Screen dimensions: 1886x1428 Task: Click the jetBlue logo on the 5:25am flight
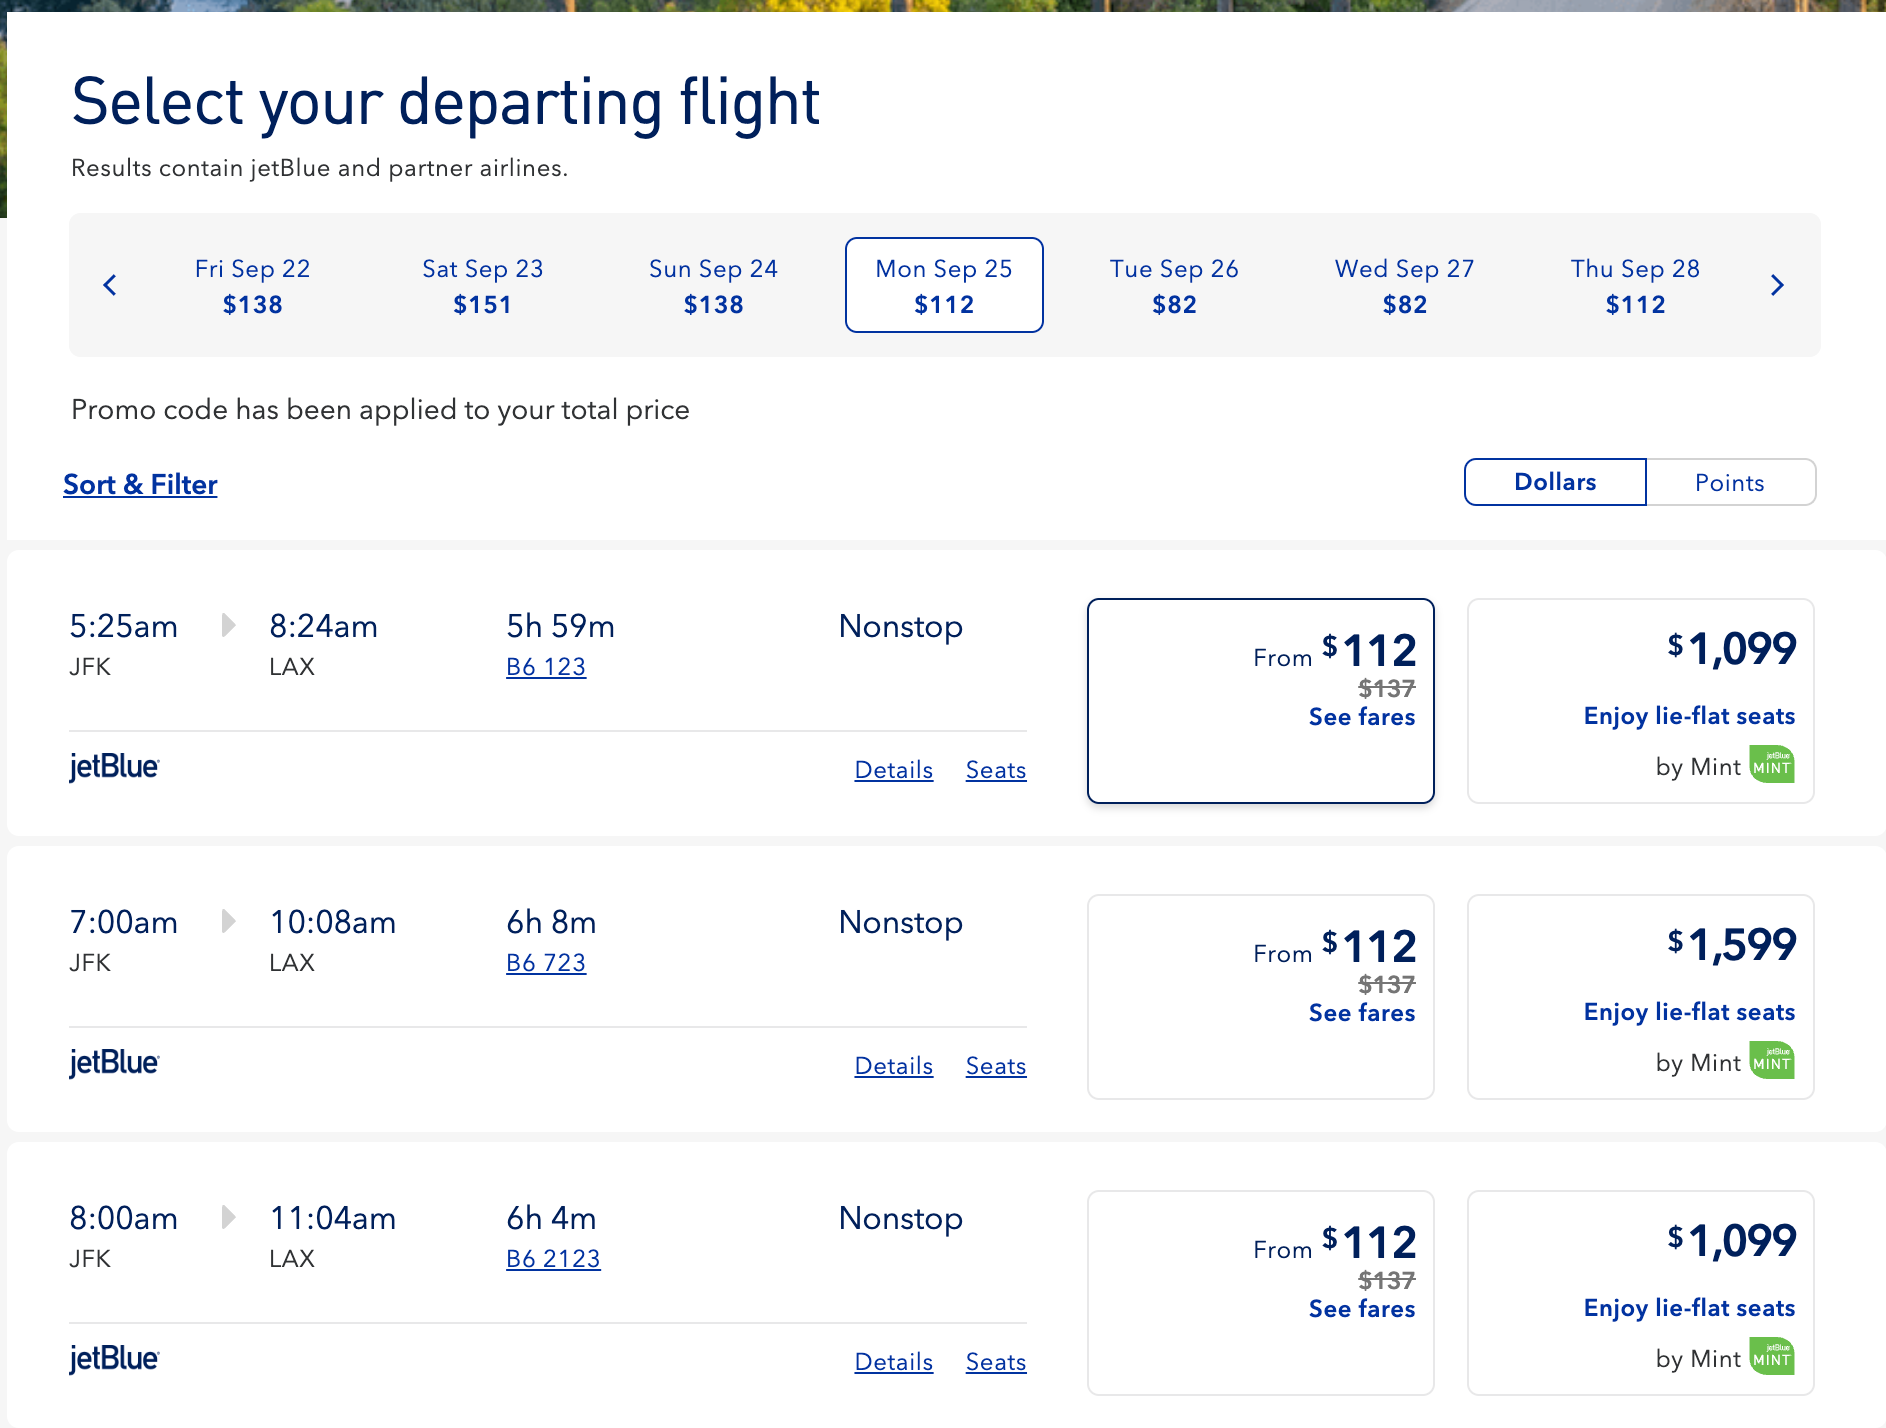114,767
